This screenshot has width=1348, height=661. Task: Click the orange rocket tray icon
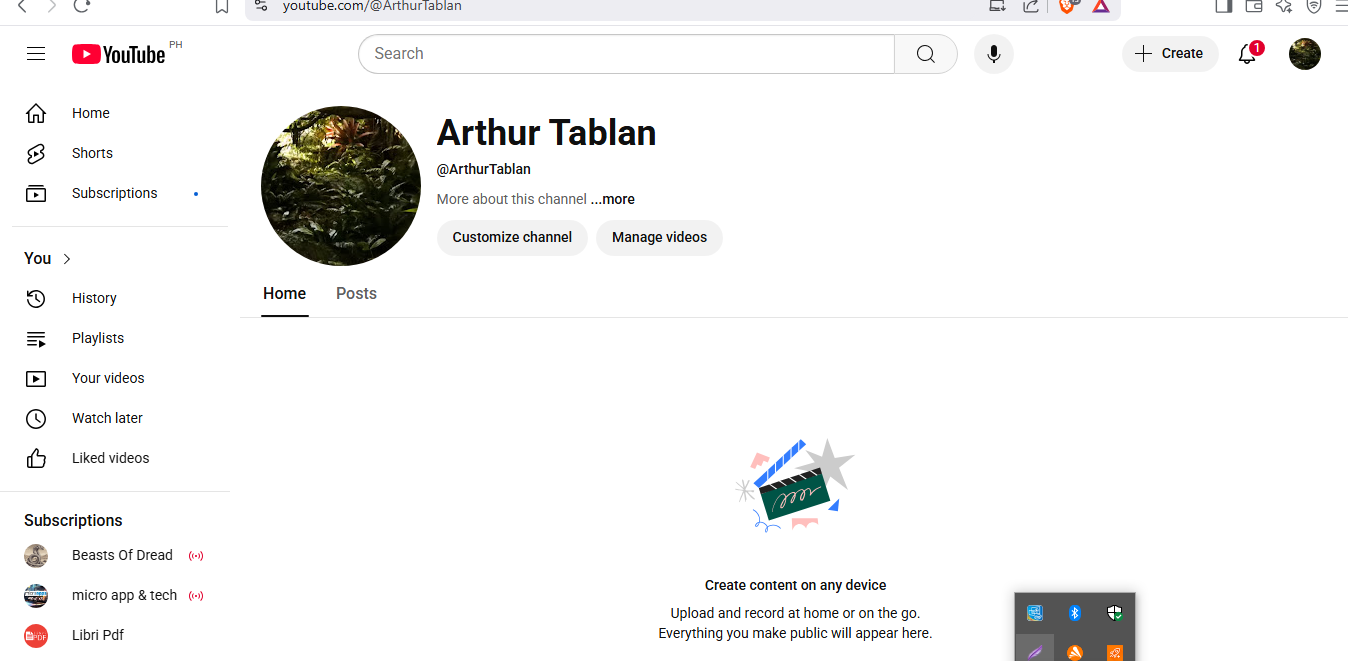[1115, 653]
